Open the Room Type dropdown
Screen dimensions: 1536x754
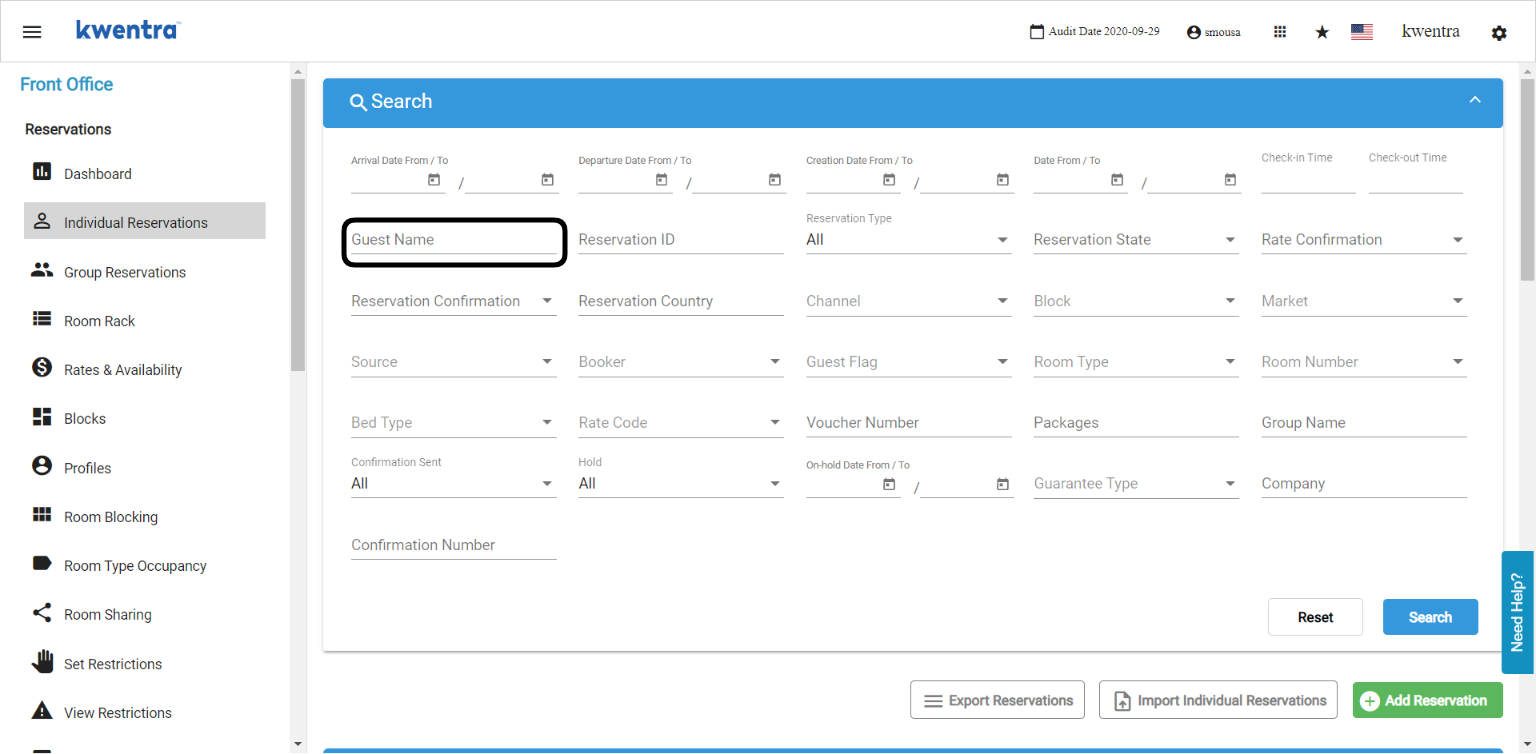click(x=1136, y=362)
